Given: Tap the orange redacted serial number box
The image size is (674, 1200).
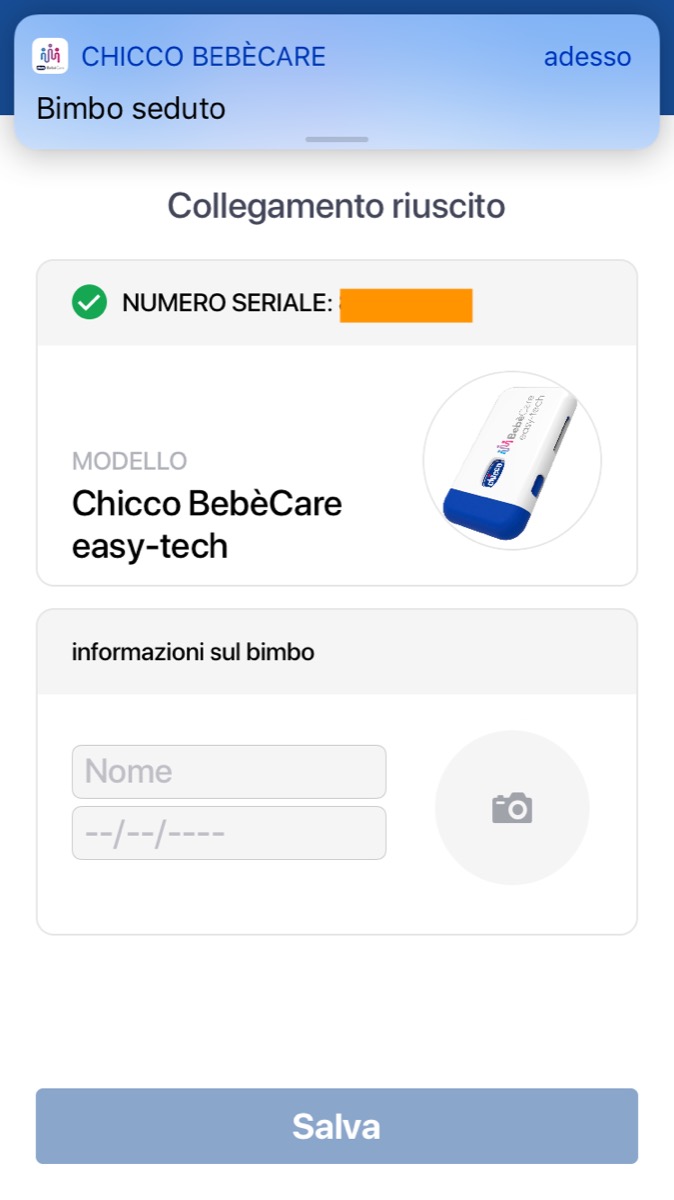Looking at the screenshot, I should point(406,305).
